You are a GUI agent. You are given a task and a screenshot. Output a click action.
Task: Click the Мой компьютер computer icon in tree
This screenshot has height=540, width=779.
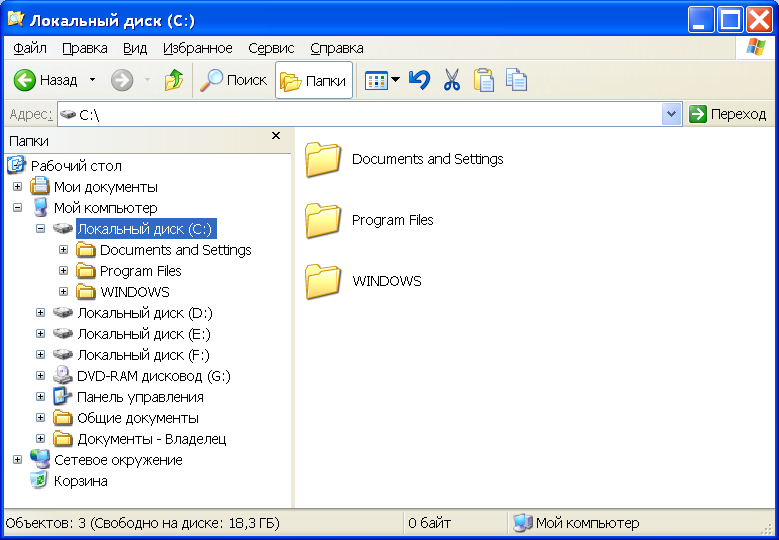pyautogui.click(x=40, y=208)
